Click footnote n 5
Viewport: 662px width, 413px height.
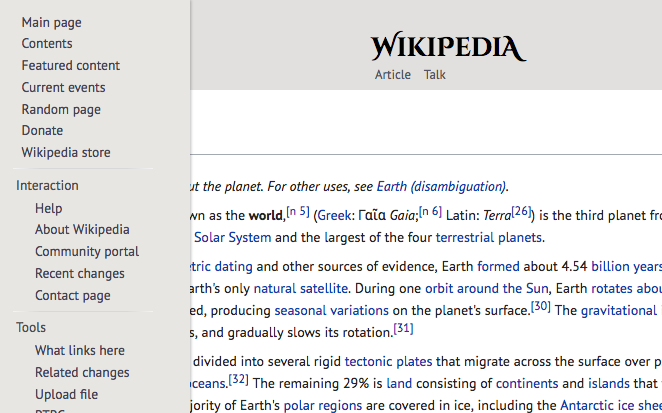tap(298, 211)
